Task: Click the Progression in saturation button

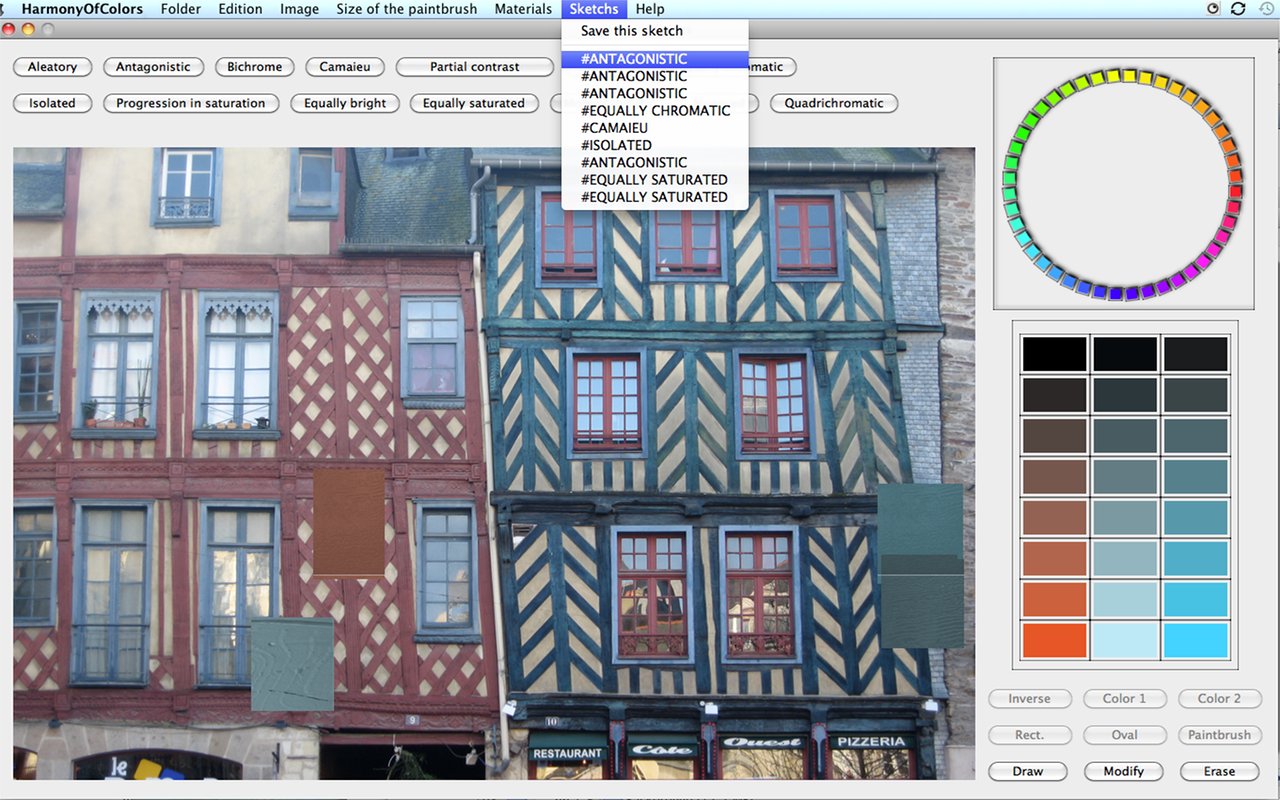Action: click(x=190, y=103)
